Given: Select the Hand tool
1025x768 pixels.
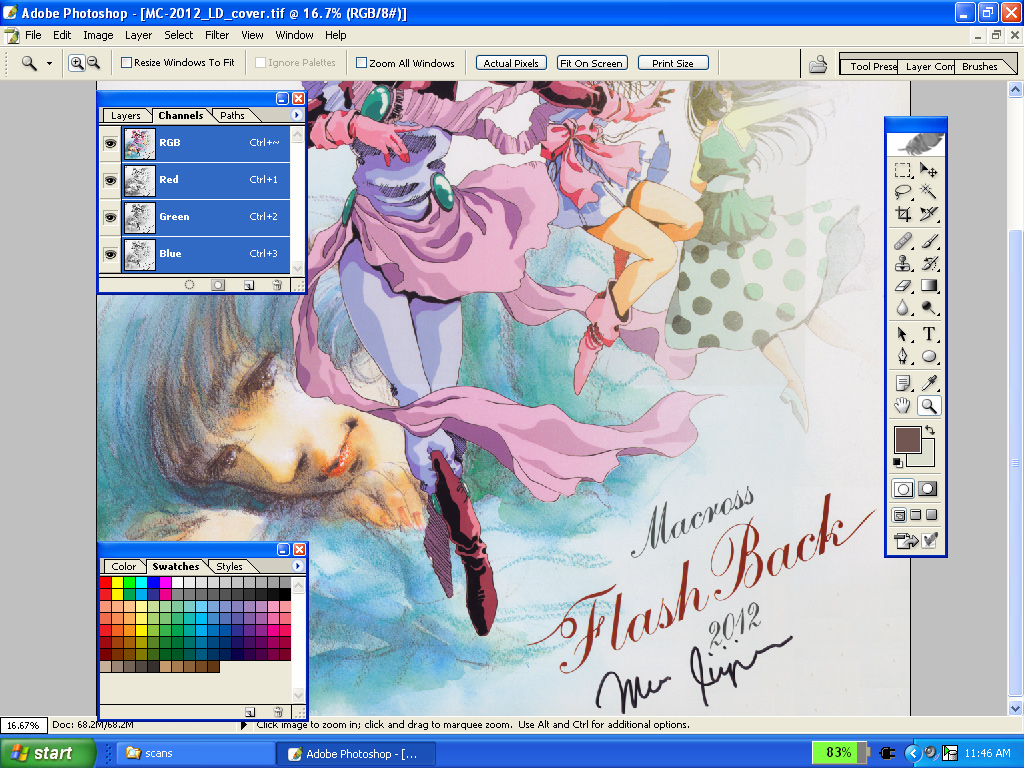Looking at the screenshot, I should click(903, 406).
